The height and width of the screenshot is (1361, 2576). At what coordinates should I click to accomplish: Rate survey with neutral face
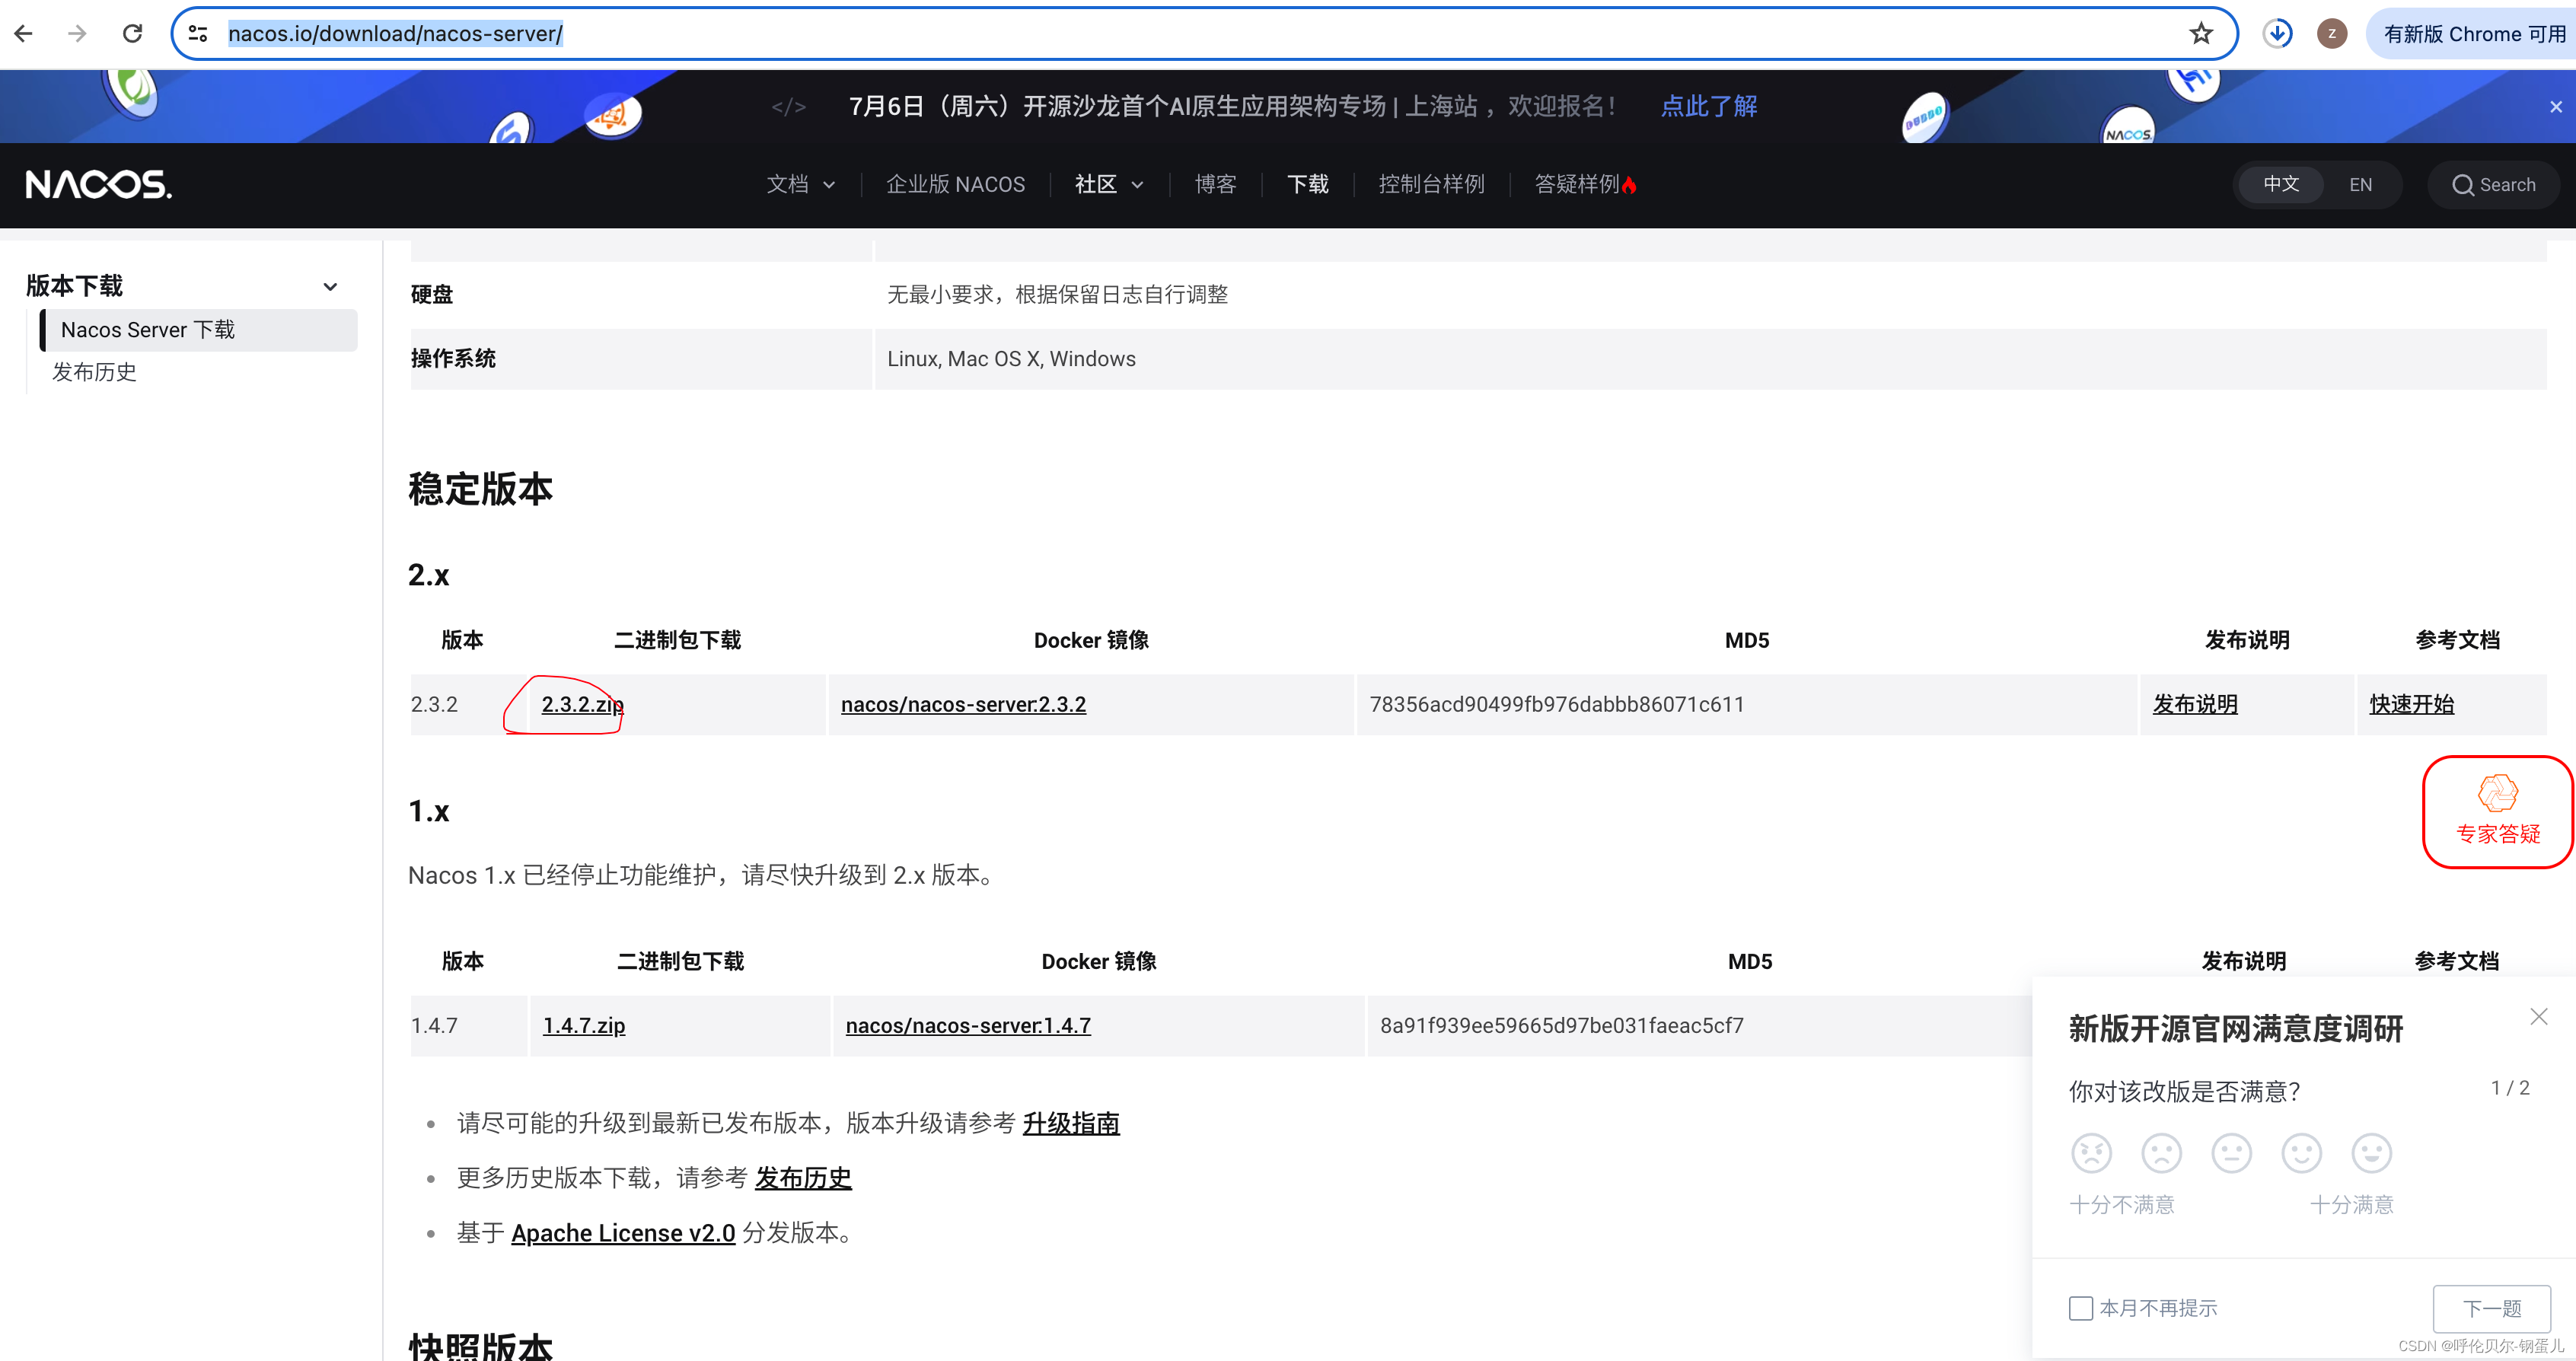coord(2231,1153)
